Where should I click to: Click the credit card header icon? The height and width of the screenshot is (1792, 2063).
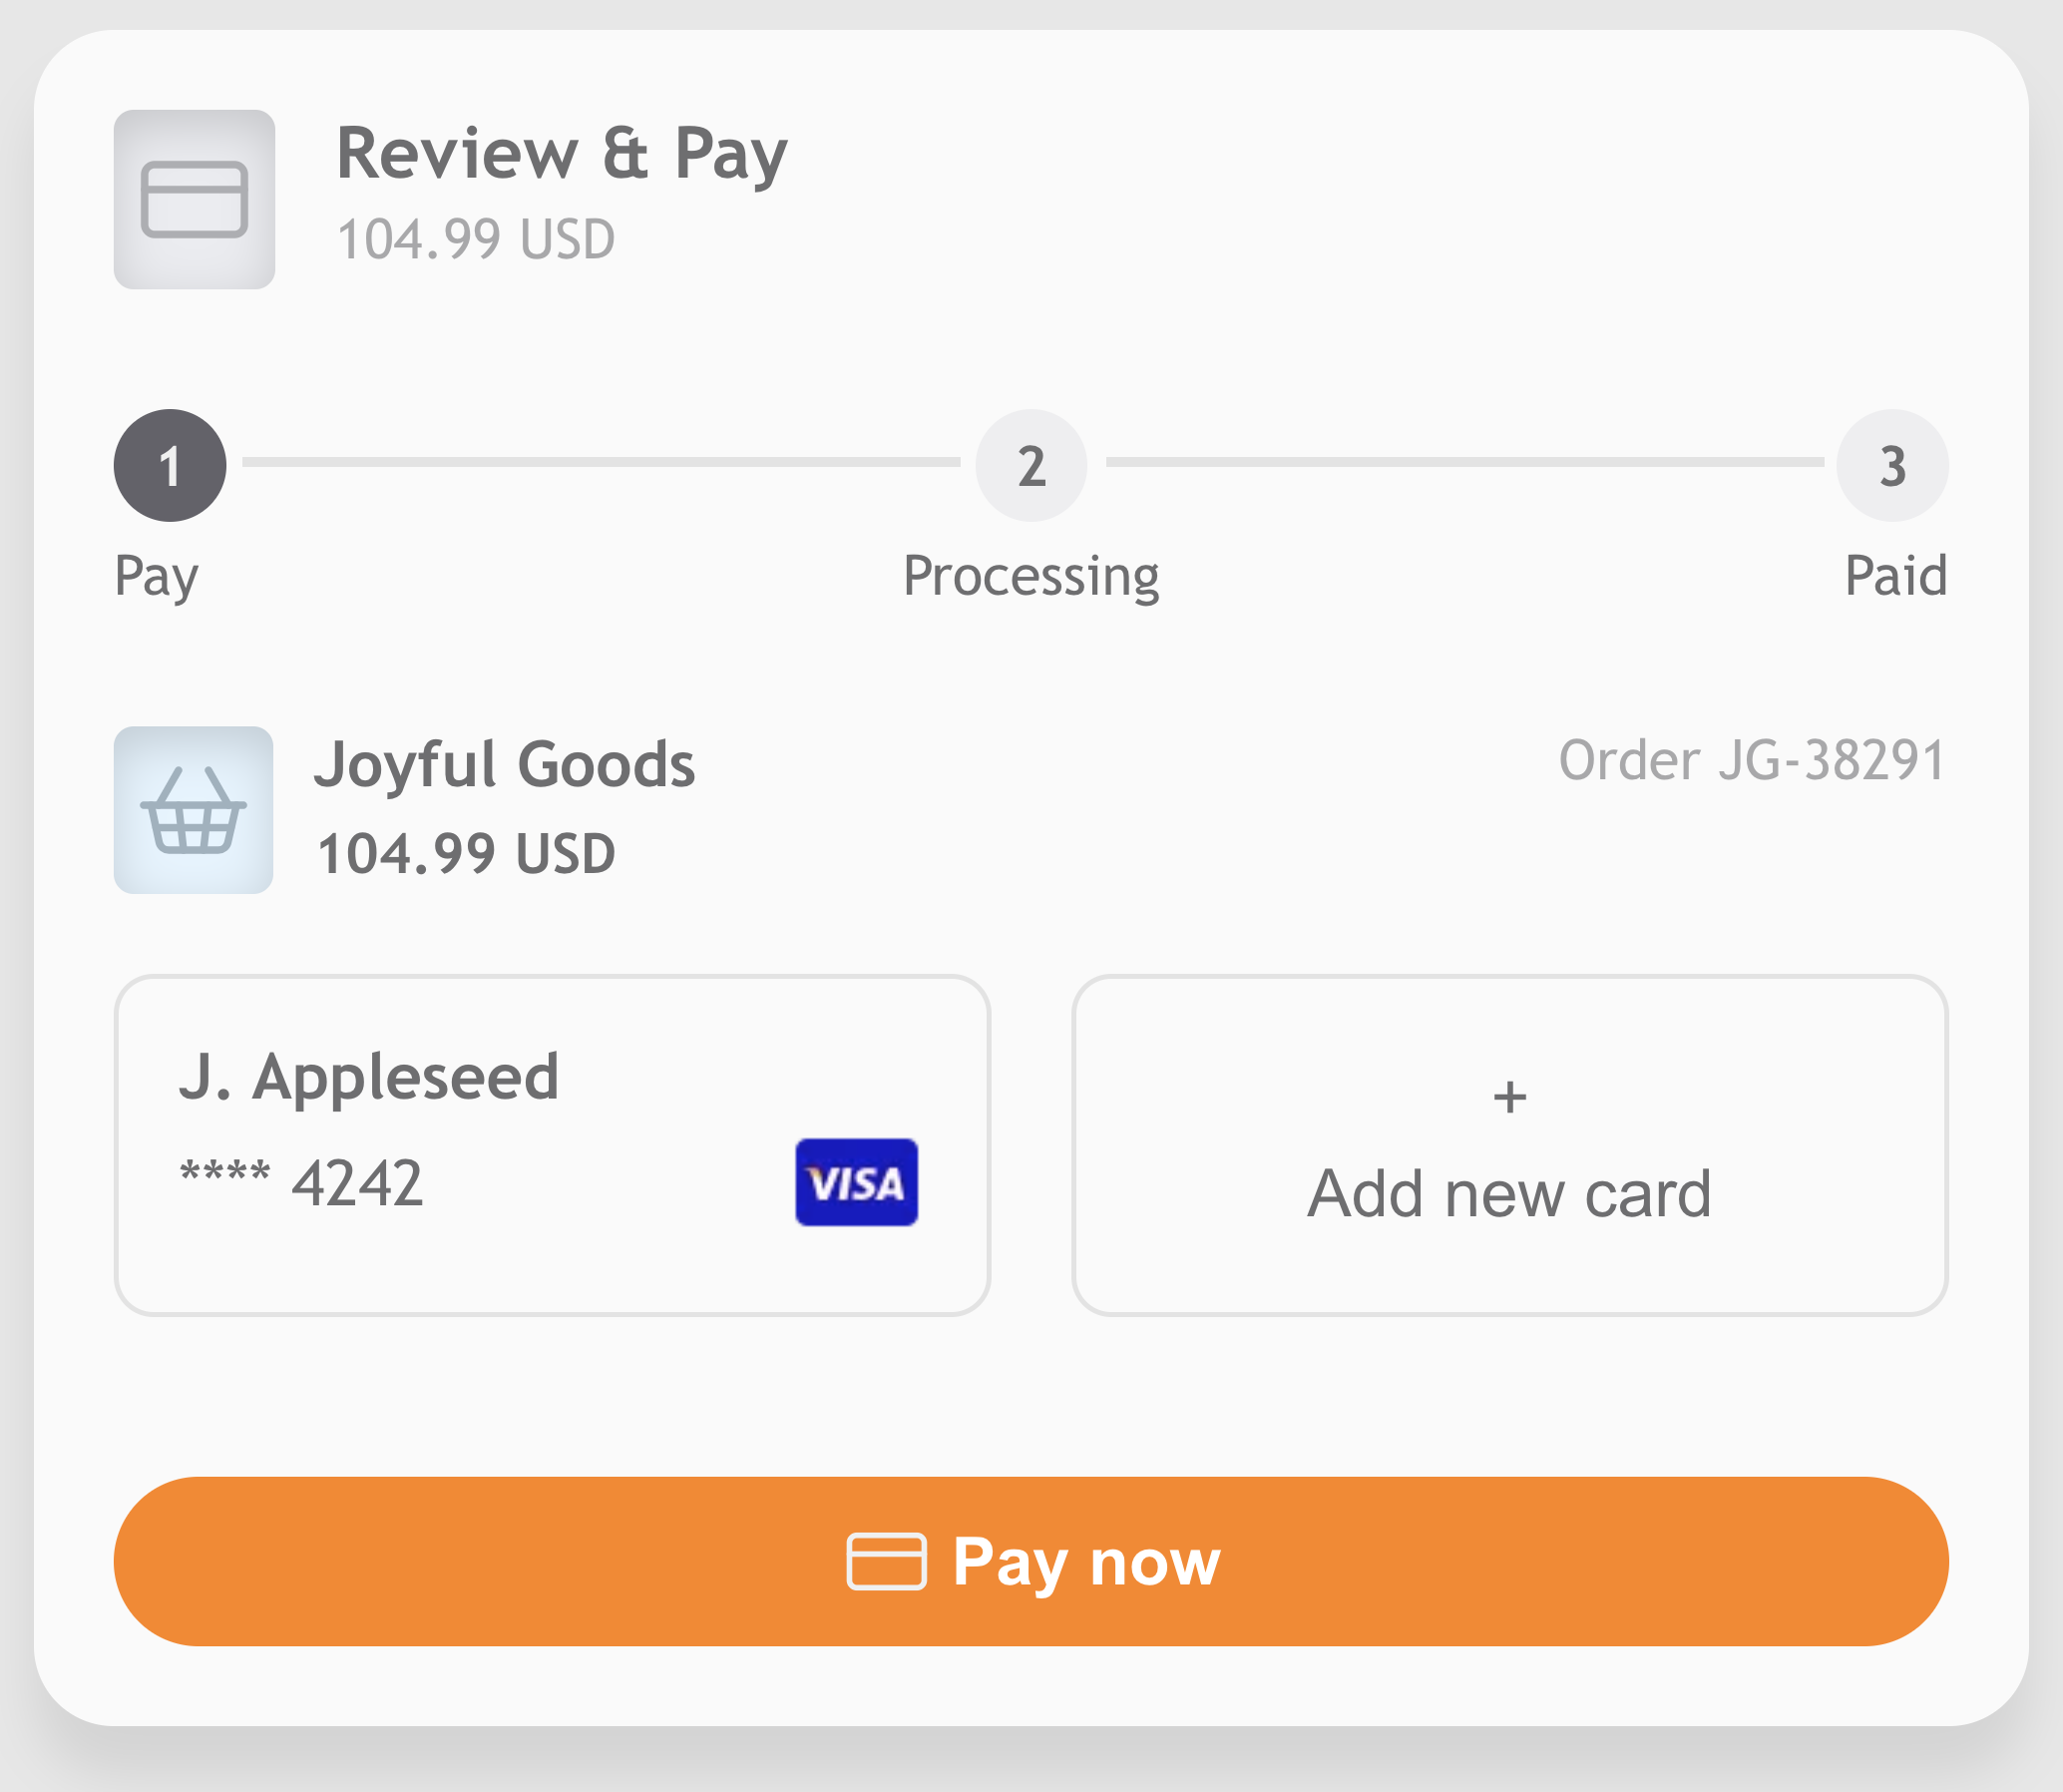pyautogui.click(x=194, y=199)
